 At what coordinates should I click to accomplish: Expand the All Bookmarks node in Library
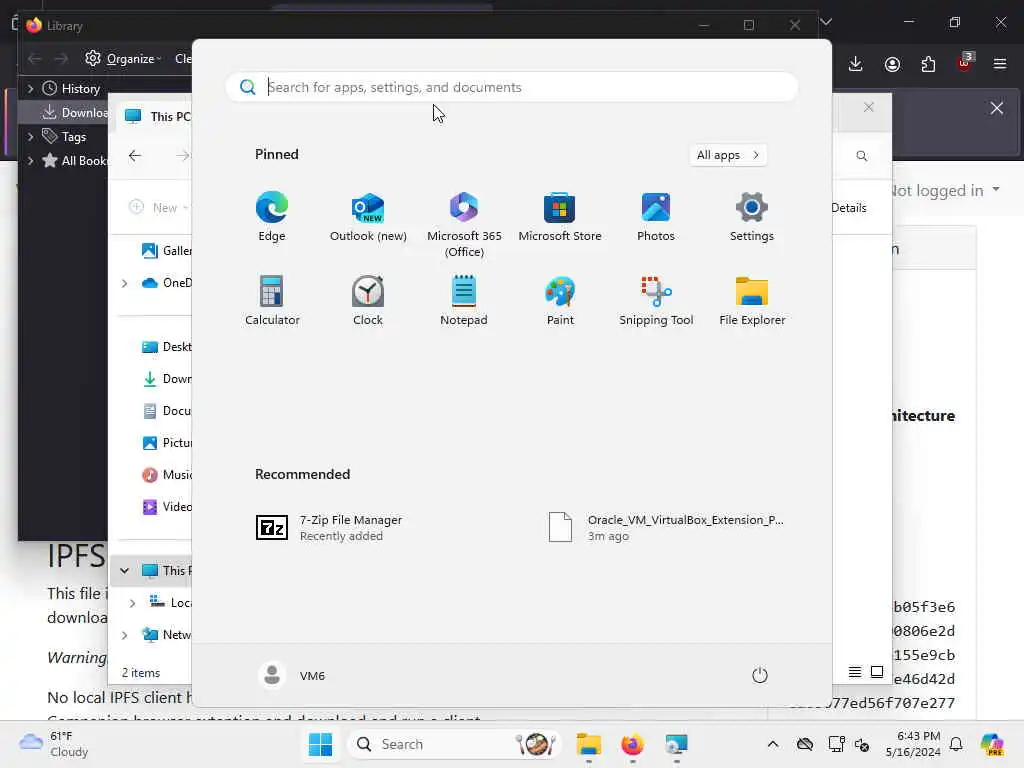[30, 161]
